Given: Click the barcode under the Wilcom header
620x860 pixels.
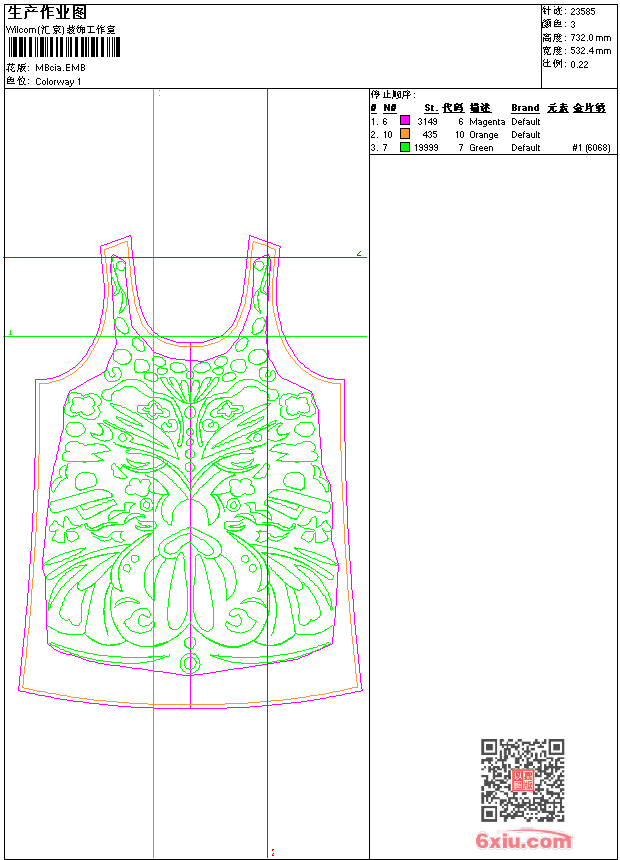Looking at the screenshot, I should click(x=63, y=47).
